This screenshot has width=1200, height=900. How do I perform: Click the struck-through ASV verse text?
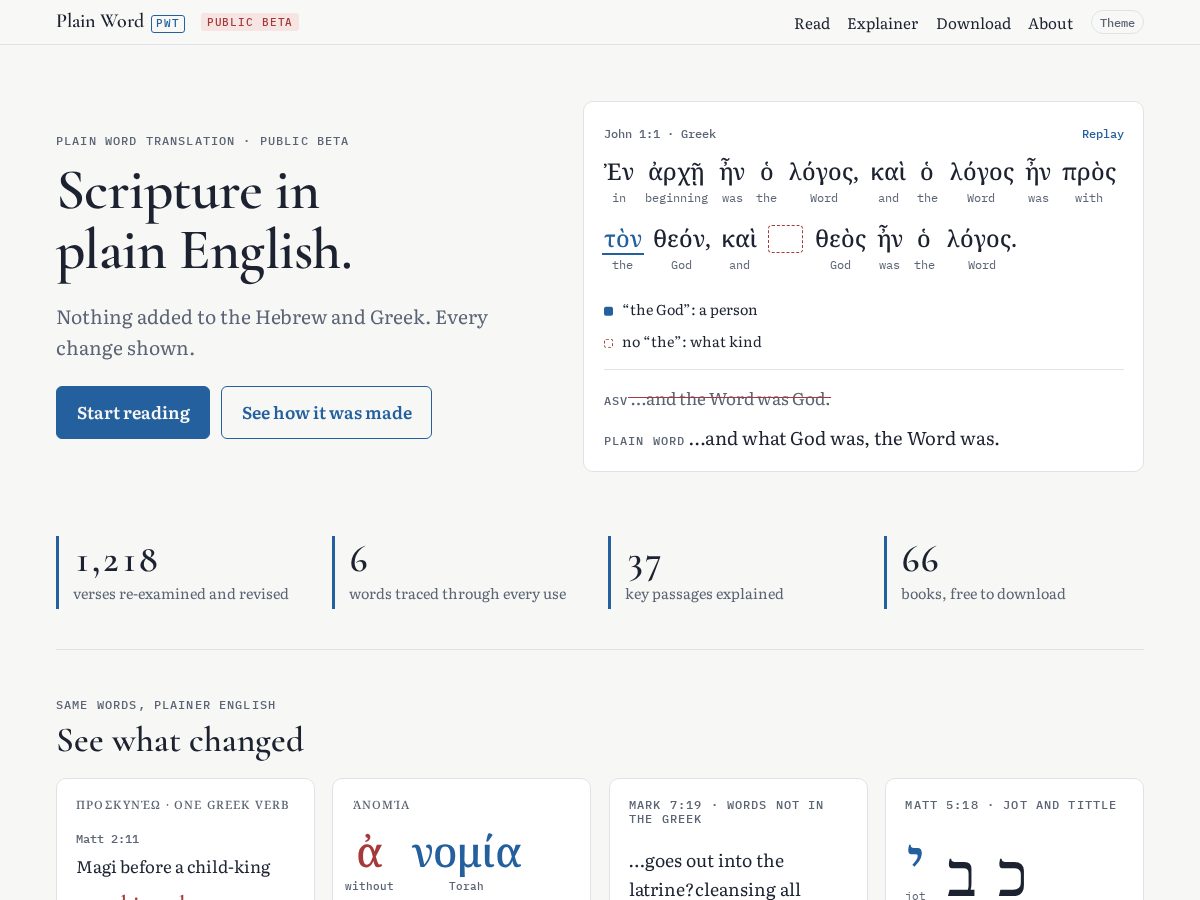(730, 399)
